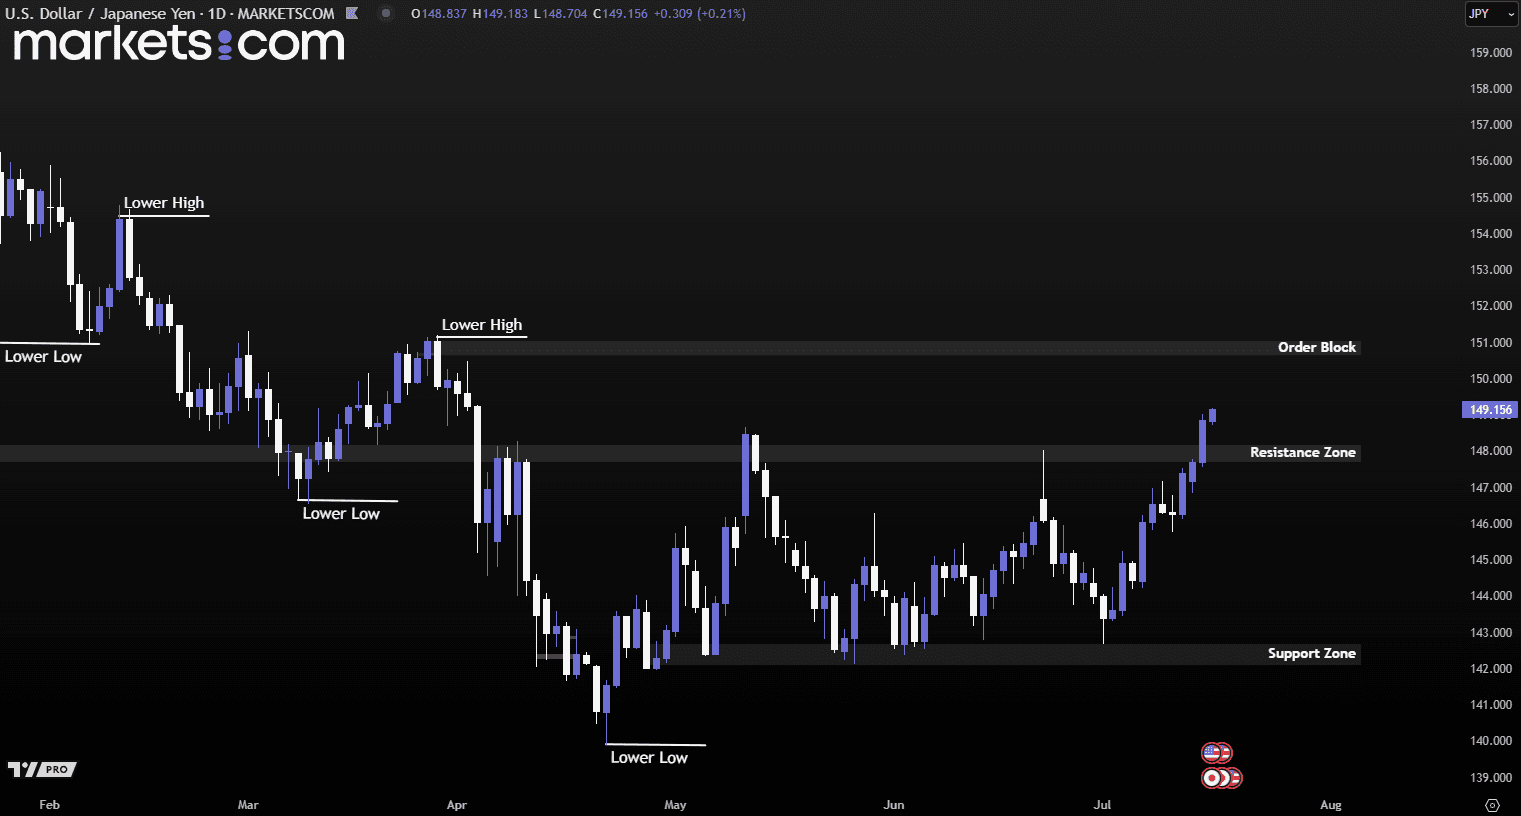Click the flag icon beside MARKETSCOM
Viewport: 1521px width, 816px height.
352,14
